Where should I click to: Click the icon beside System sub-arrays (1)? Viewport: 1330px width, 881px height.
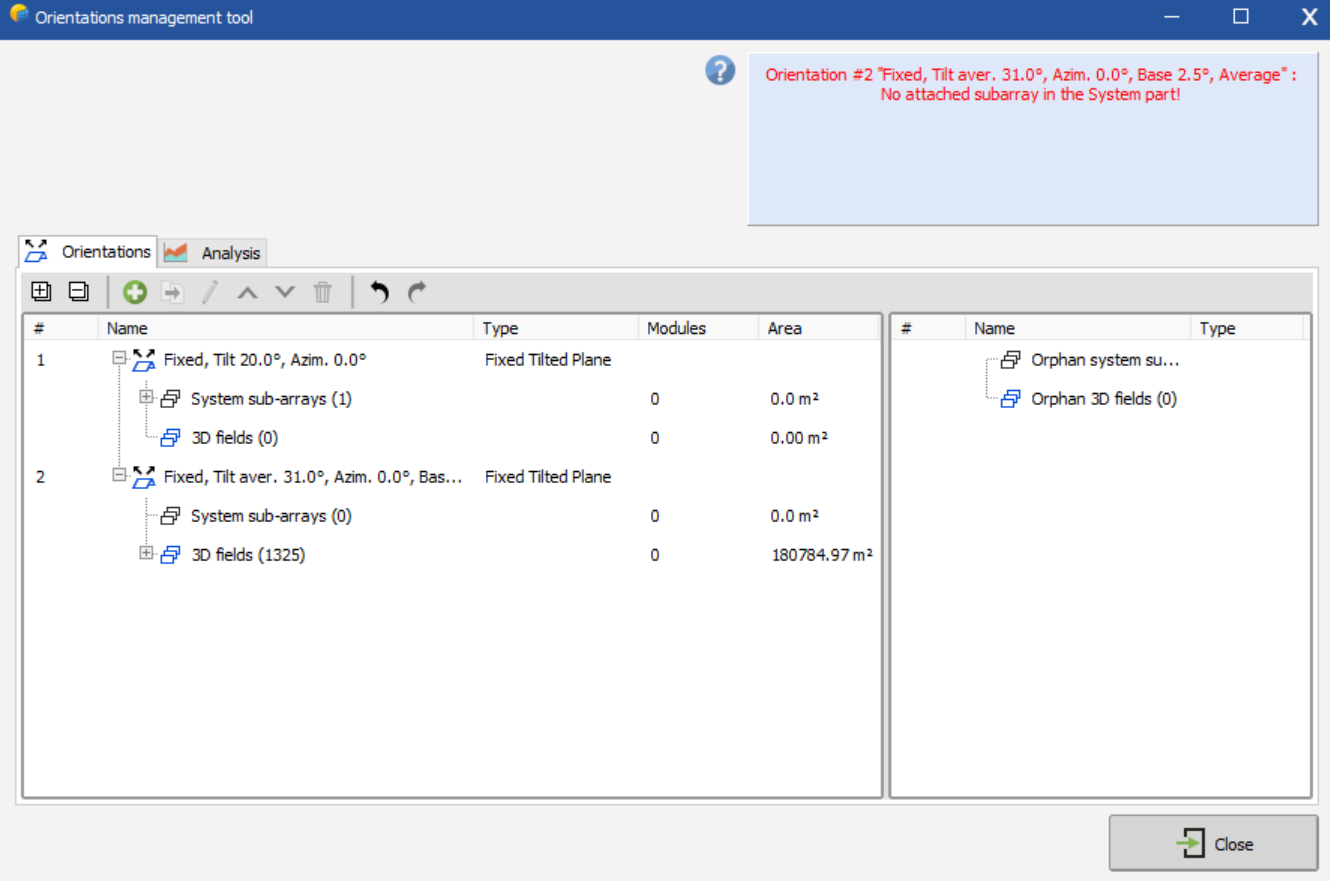pos(171,399)
